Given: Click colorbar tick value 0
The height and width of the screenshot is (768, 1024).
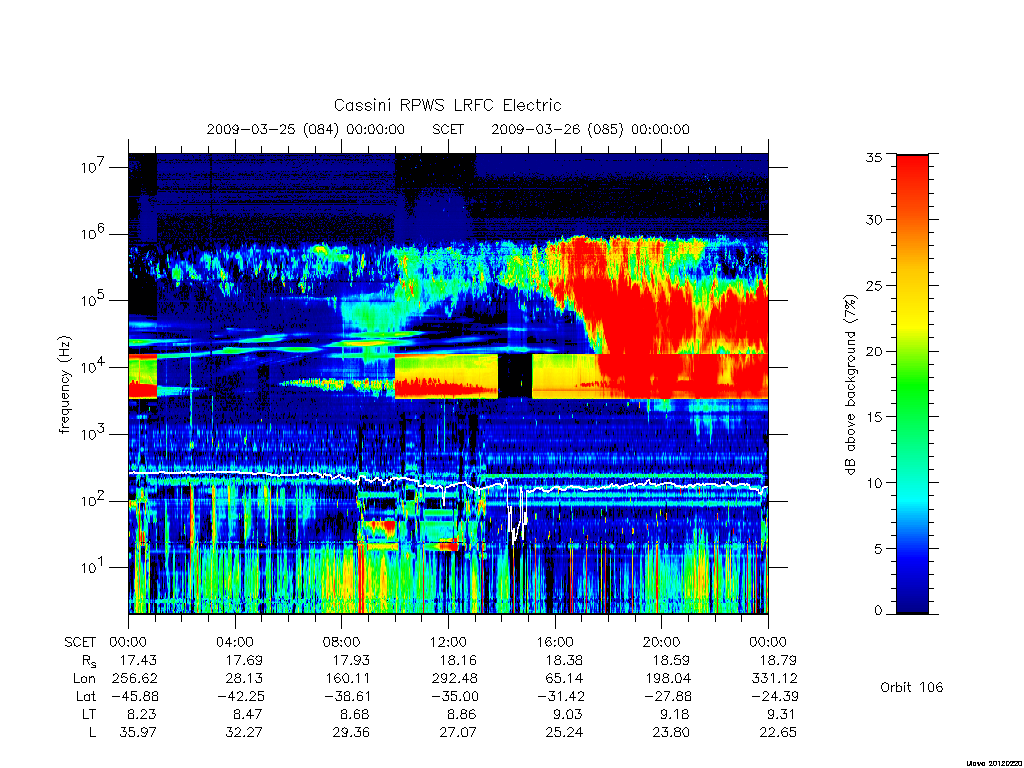Looking at the screenshot, I should pos(878,611).
